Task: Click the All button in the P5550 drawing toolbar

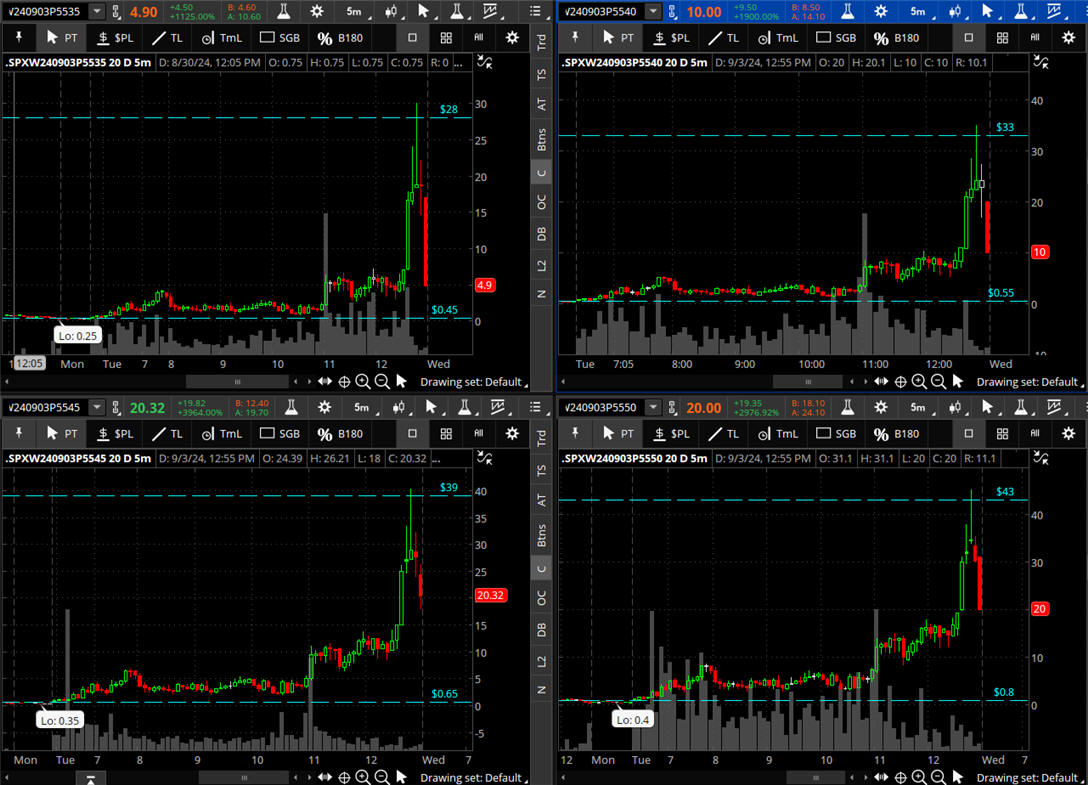Action: point(1035,433)
